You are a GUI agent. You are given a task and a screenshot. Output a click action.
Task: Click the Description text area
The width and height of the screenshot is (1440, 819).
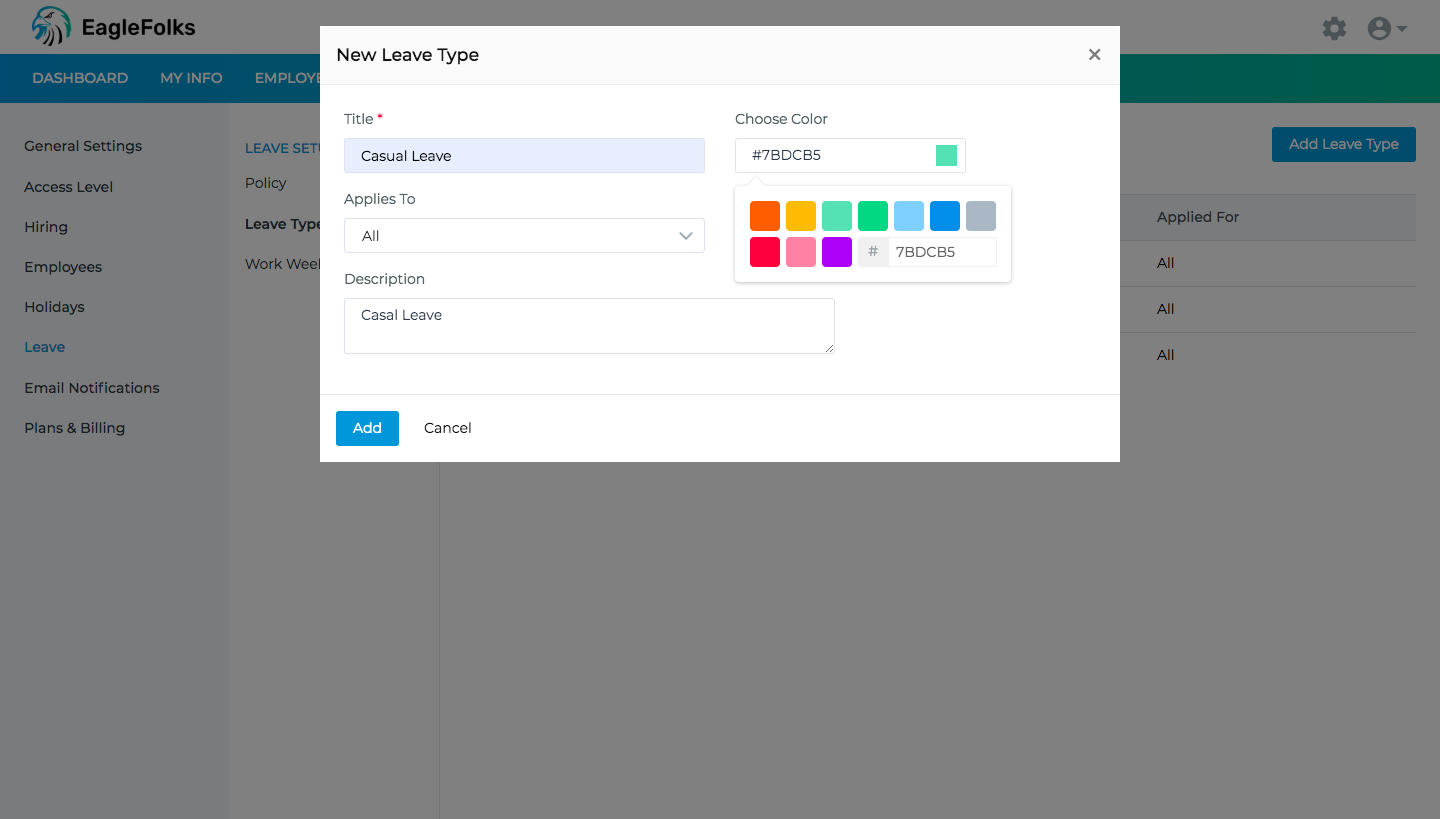589,326
